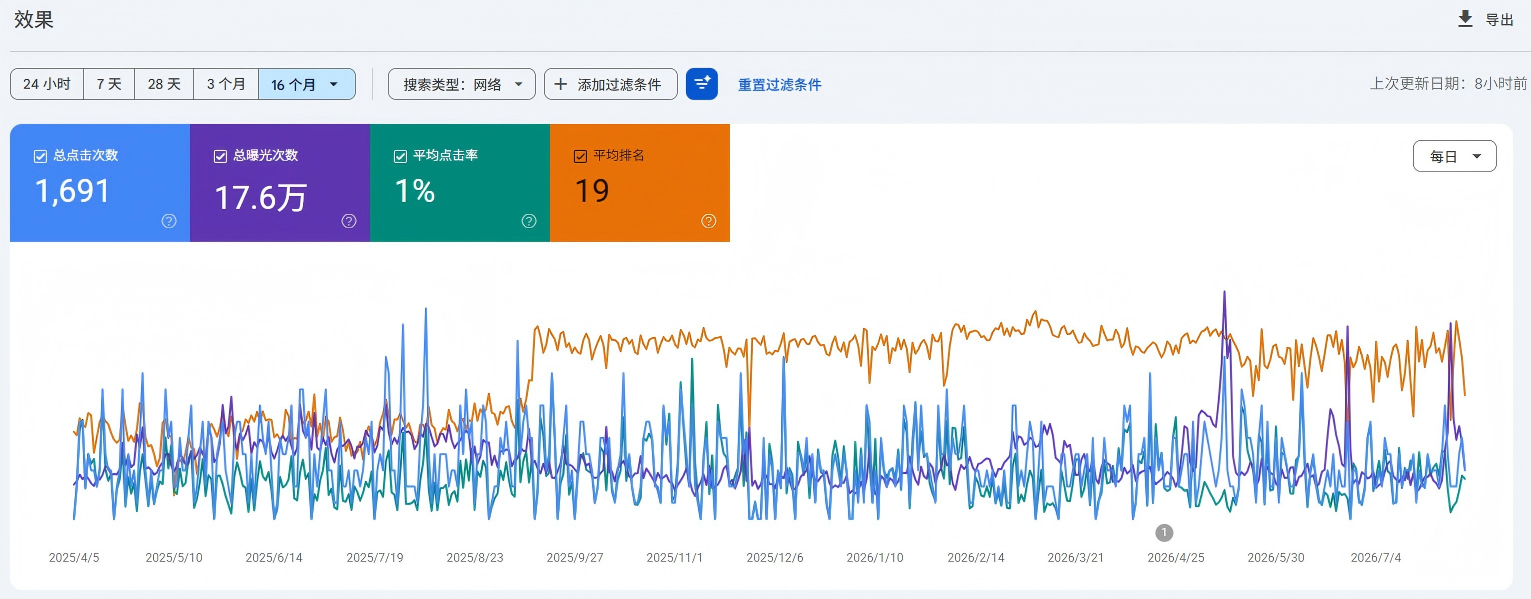Click help icon on 总点击次数 card
Image resolution: width=1531 pixels, height=599 pixels.
(169, 221)
